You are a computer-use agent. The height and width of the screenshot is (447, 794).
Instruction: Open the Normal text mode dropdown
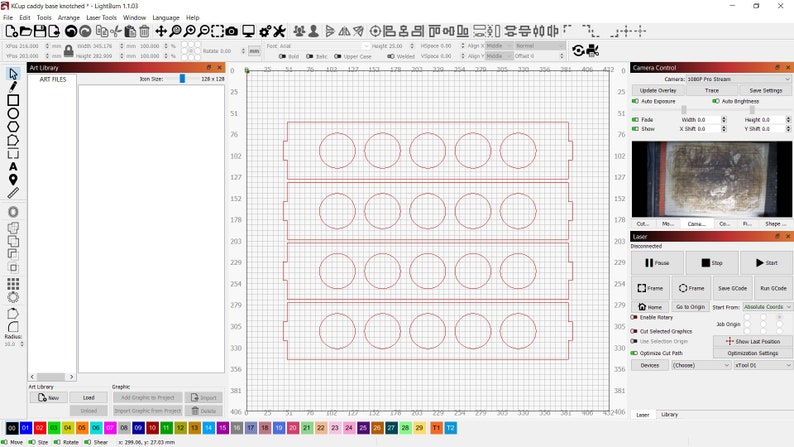click(x=540, y=46)
